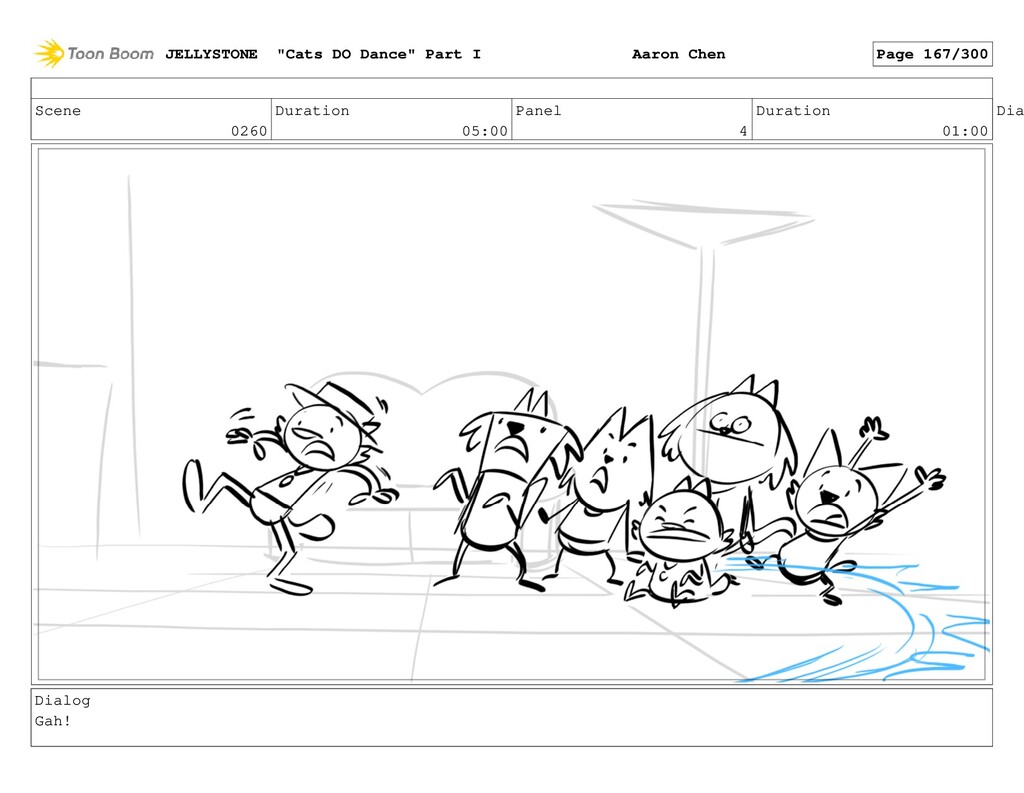Click the Panel header label
The width and height of the screenshot is (1024, 793).
tap(538, 110)
